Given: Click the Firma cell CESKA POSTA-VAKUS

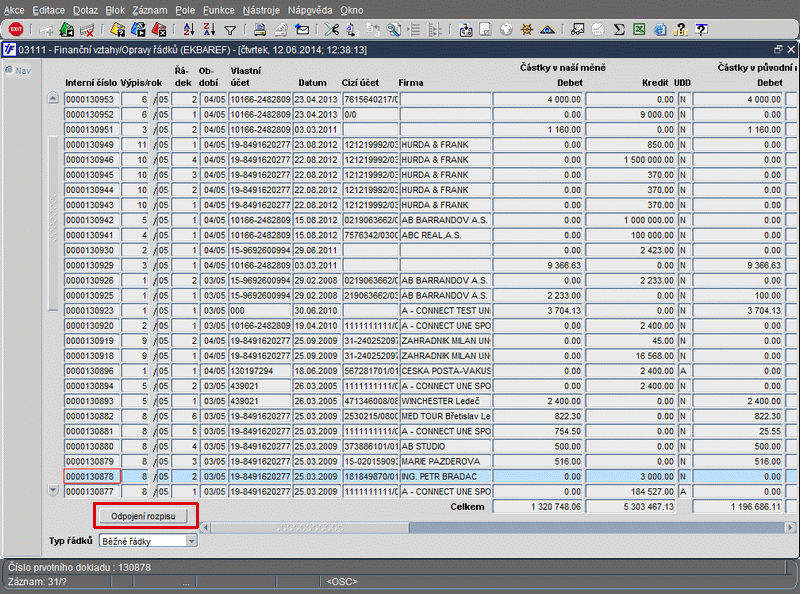Looking at the screenshot, I should coord(445,370).
